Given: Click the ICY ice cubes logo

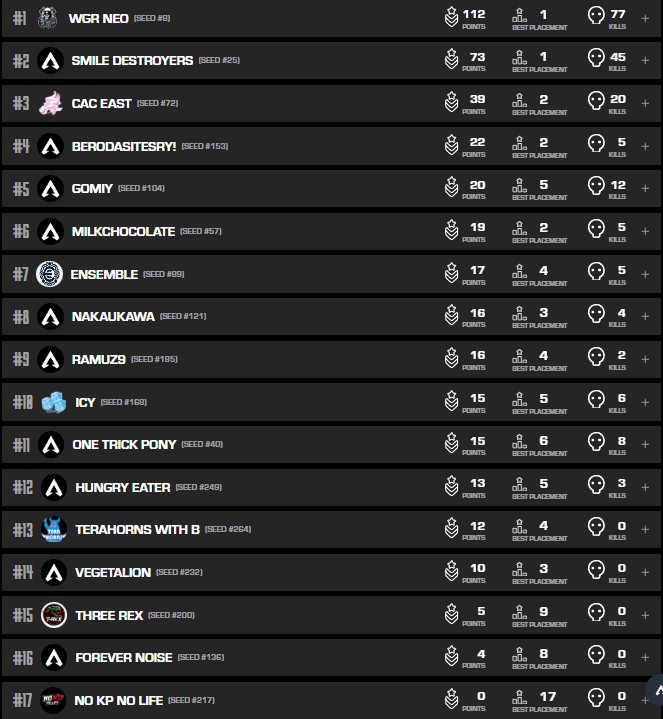Looking at the screenshot, I should coord(53,402).
